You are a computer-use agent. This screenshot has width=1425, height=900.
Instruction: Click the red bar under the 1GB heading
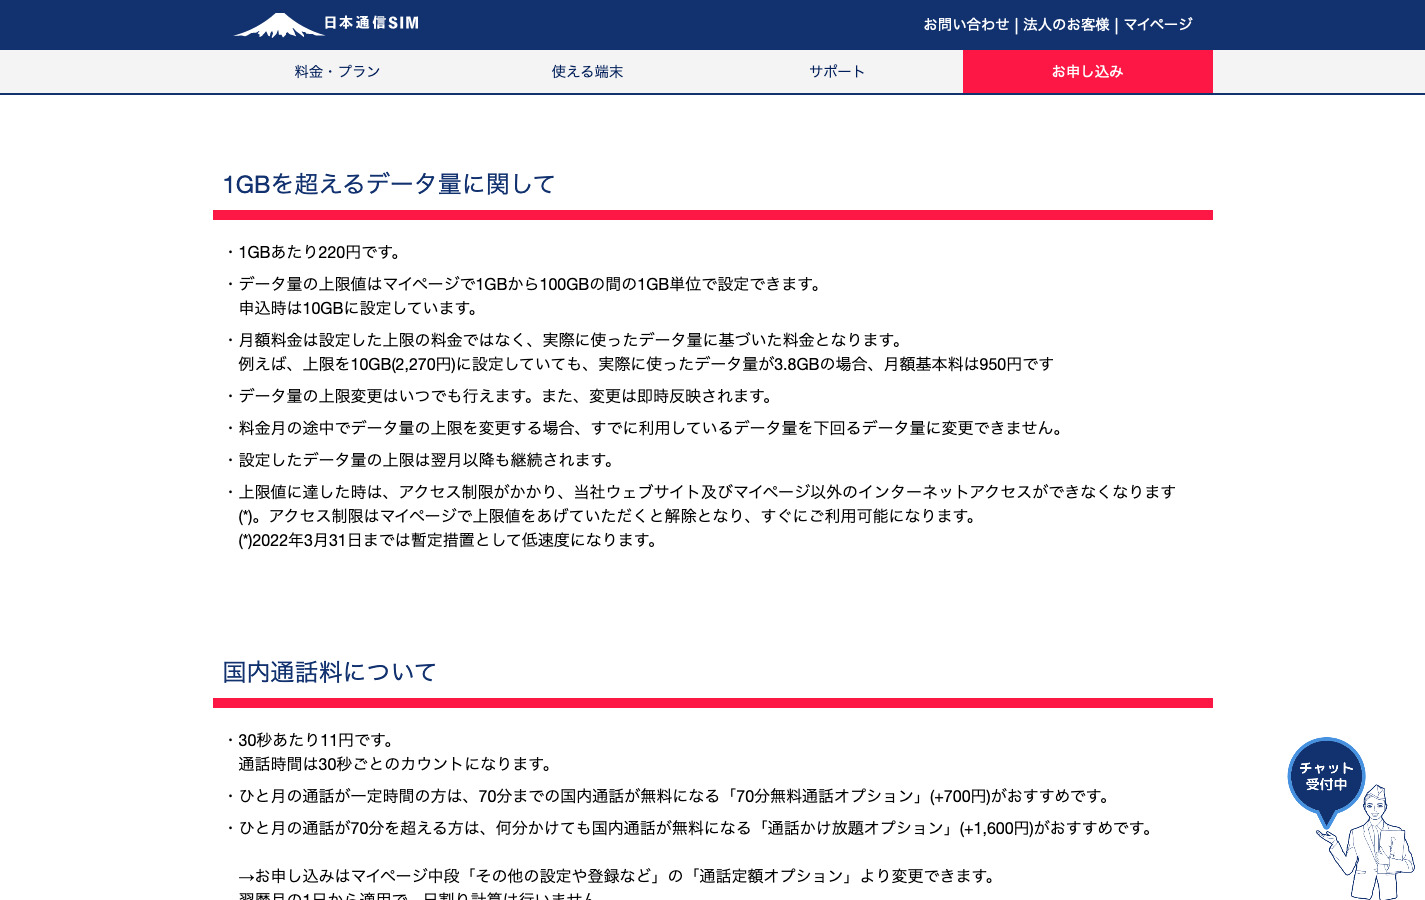(x=712, y=215)
